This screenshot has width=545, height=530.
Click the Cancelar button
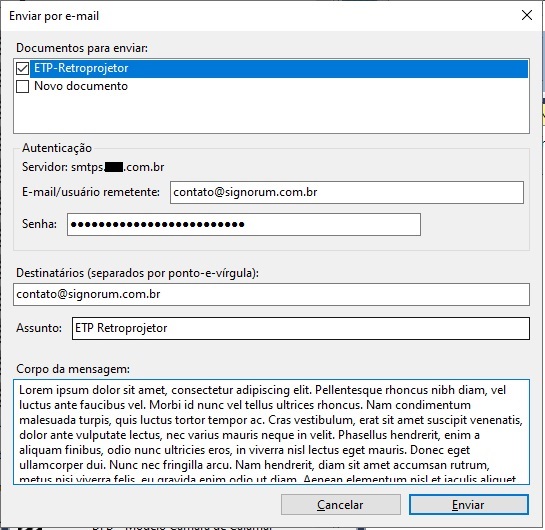pos(341,505)
